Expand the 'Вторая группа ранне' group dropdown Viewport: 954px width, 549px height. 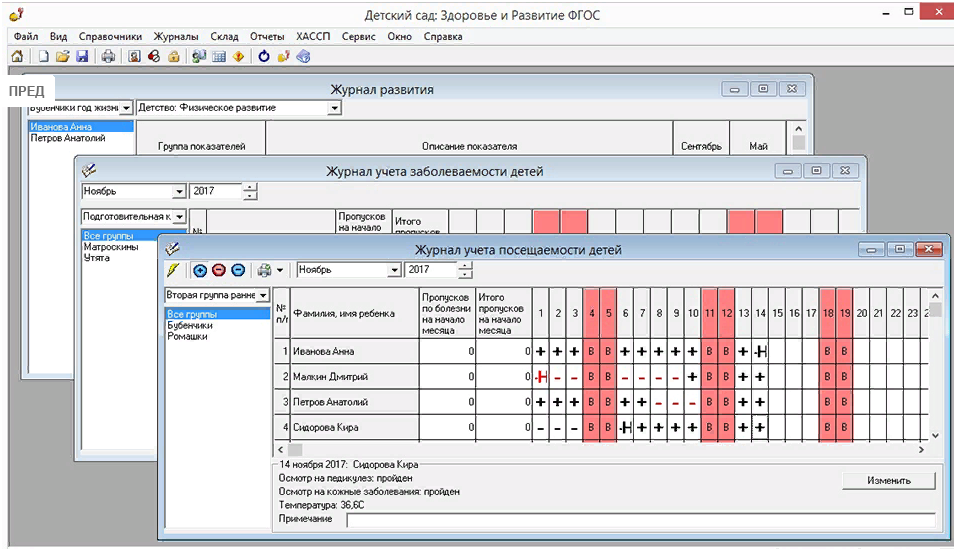(x=263, y=296)
